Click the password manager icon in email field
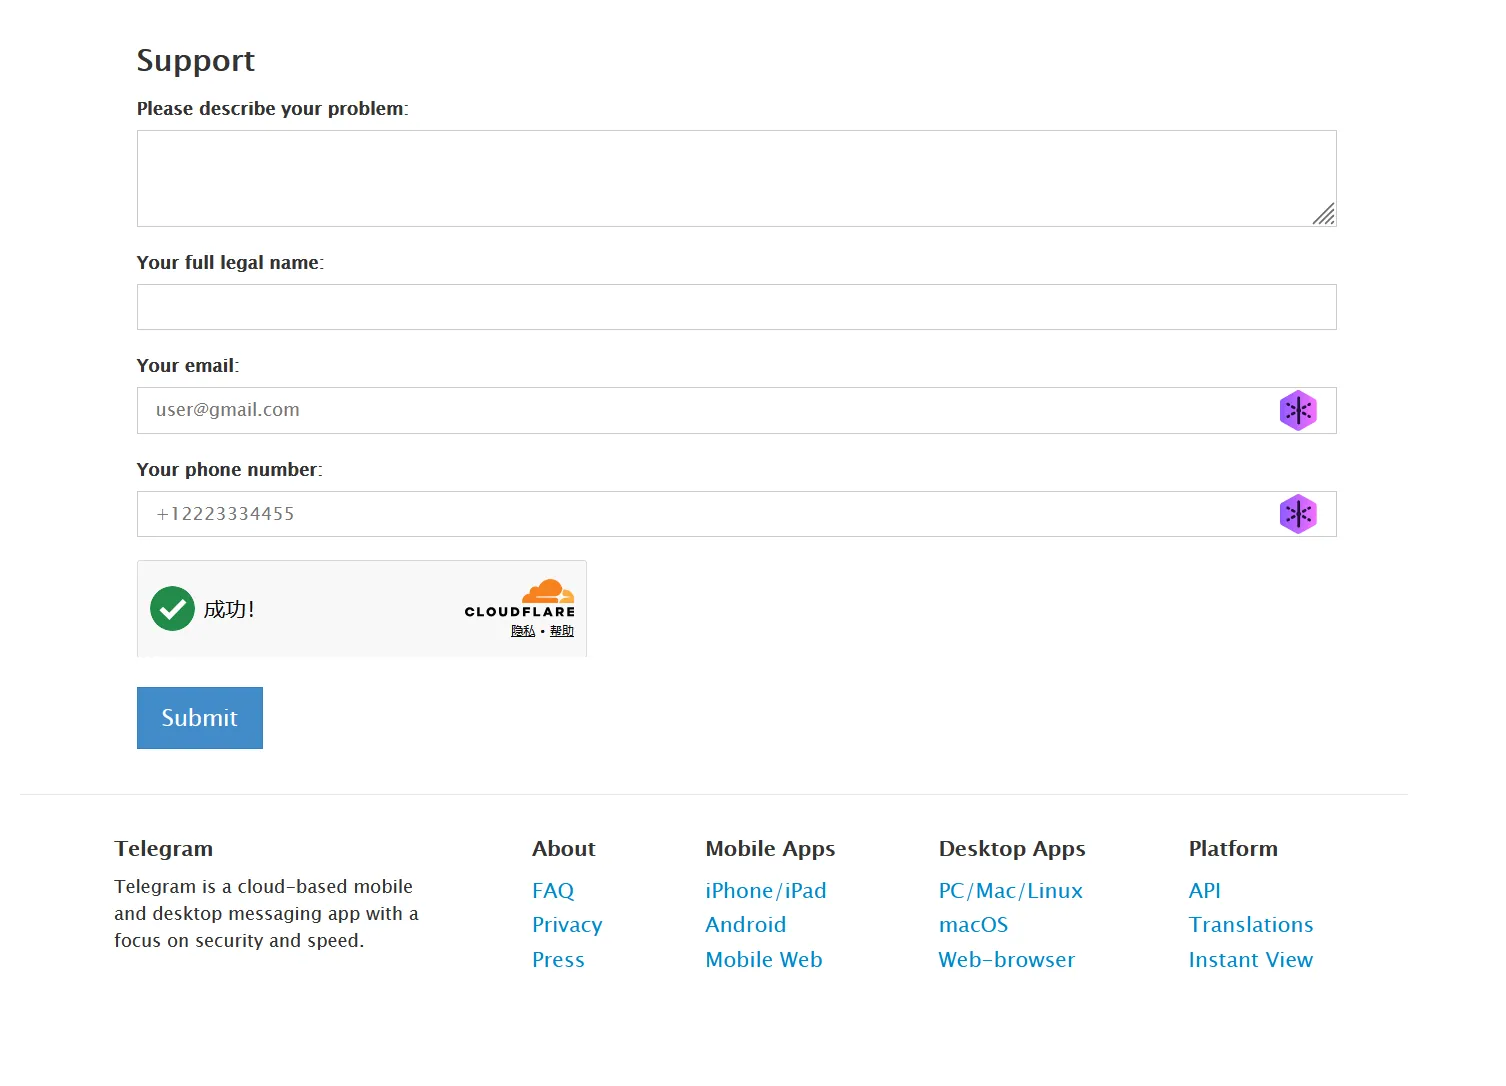The width and height of the screenshot is (1506, 1086). click(x=1297, y=410)
